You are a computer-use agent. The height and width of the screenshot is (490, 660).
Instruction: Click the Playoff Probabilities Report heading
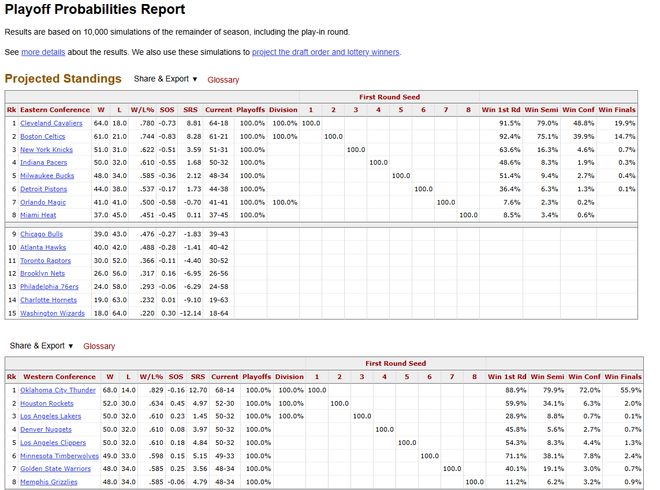[95, 9]
